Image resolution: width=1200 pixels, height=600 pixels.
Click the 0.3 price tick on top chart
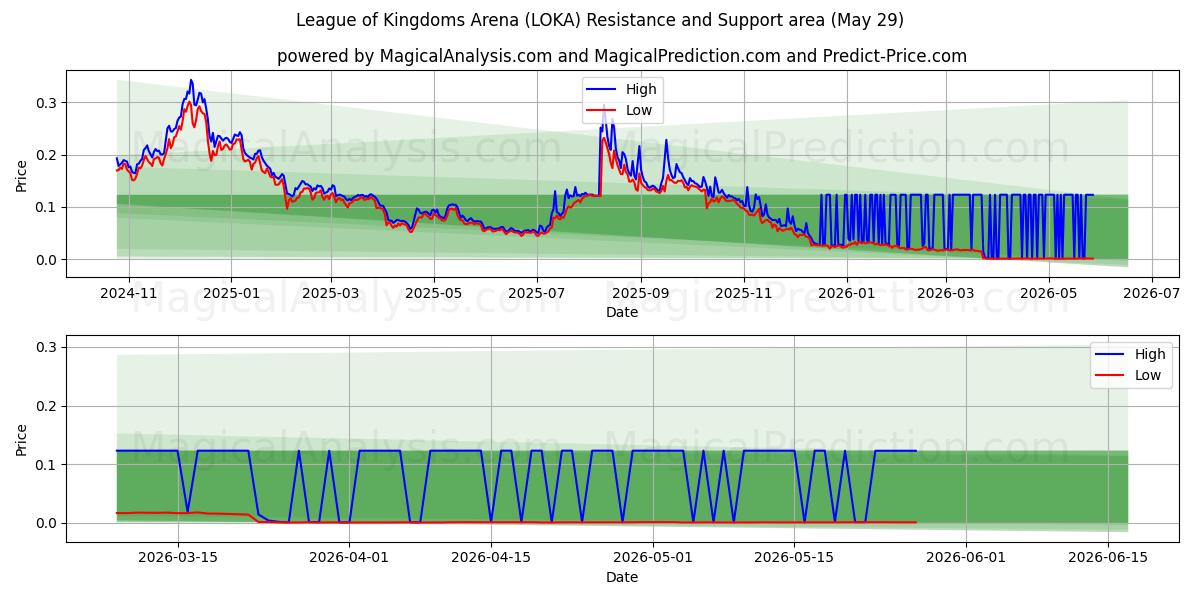coord(48,103)
